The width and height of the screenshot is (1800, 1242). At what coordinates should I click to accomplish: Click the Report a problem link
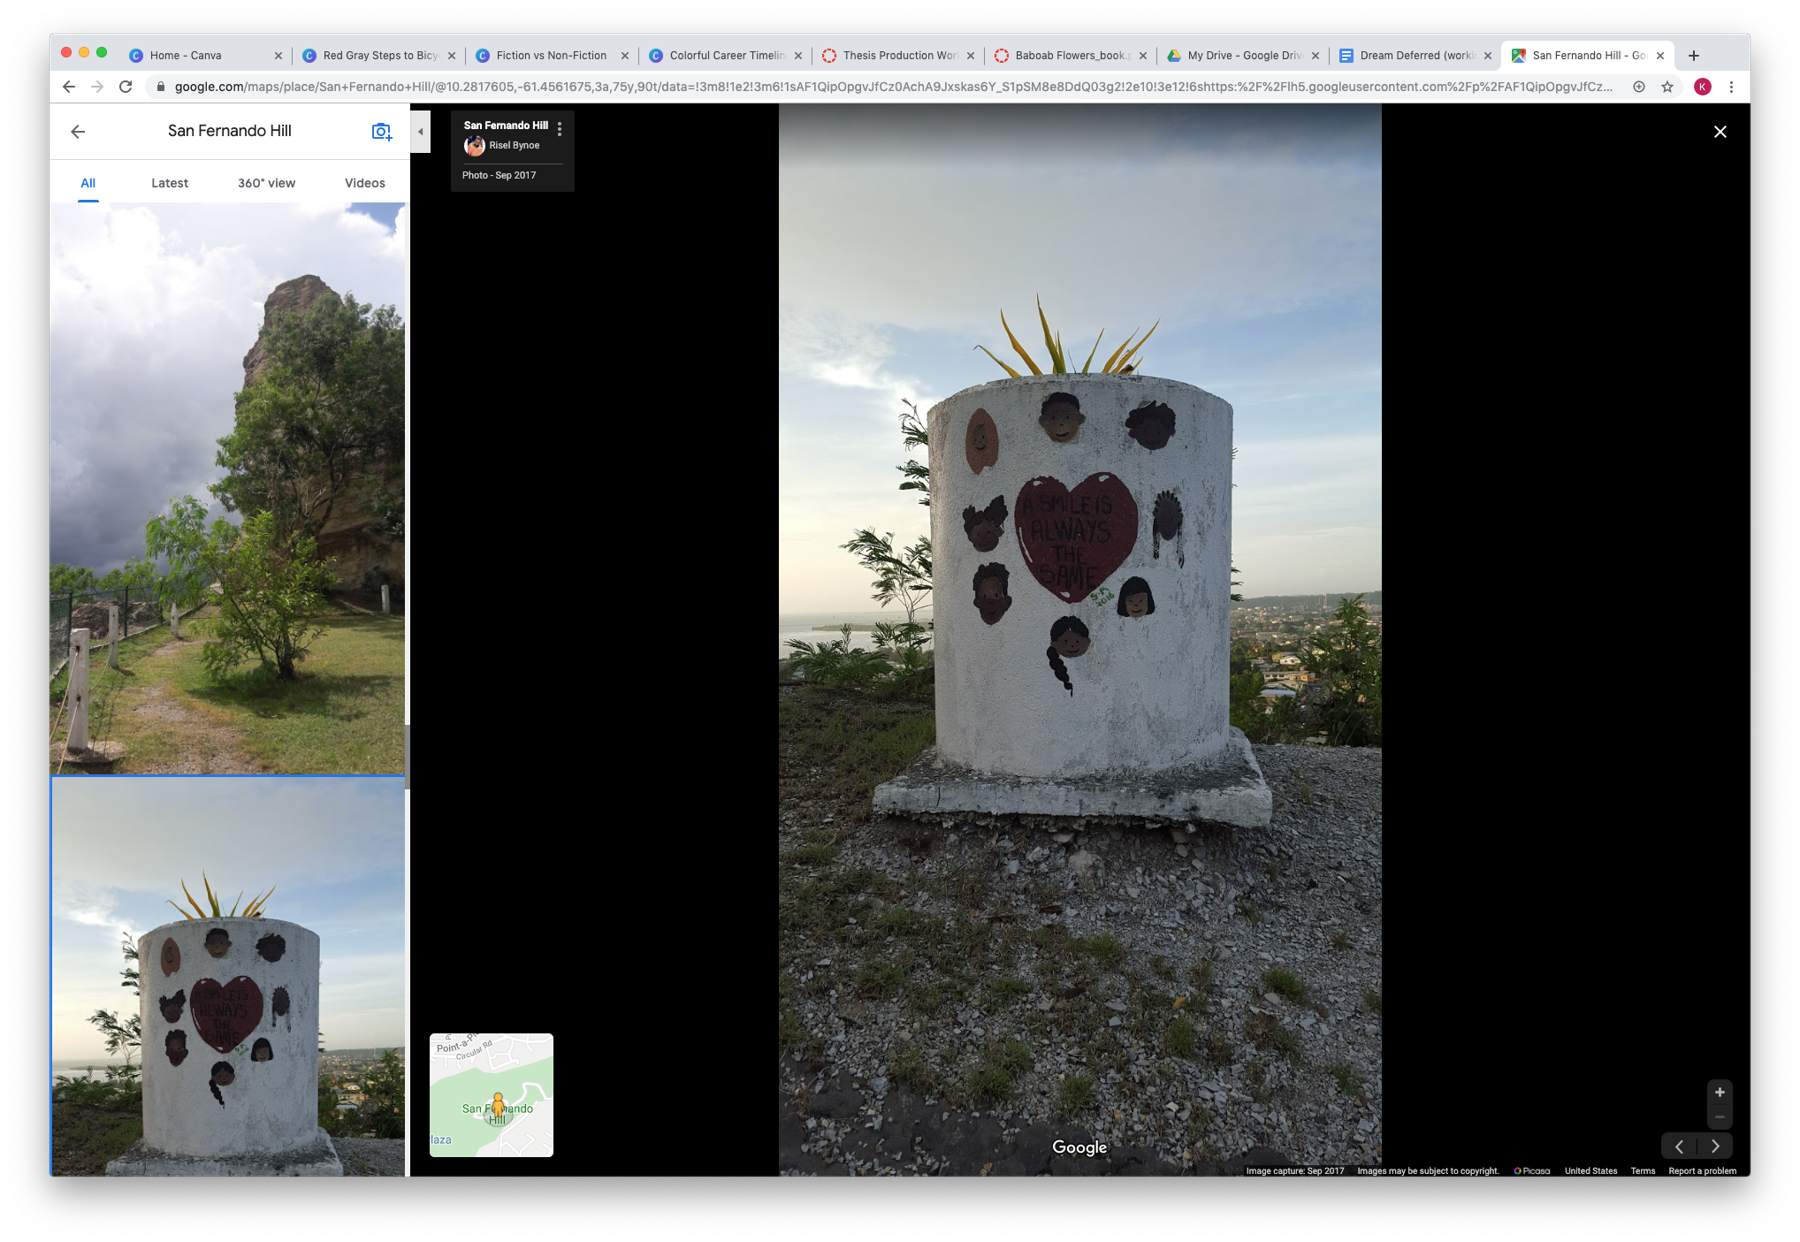pyautogui.click(x=1702, y=1171)
